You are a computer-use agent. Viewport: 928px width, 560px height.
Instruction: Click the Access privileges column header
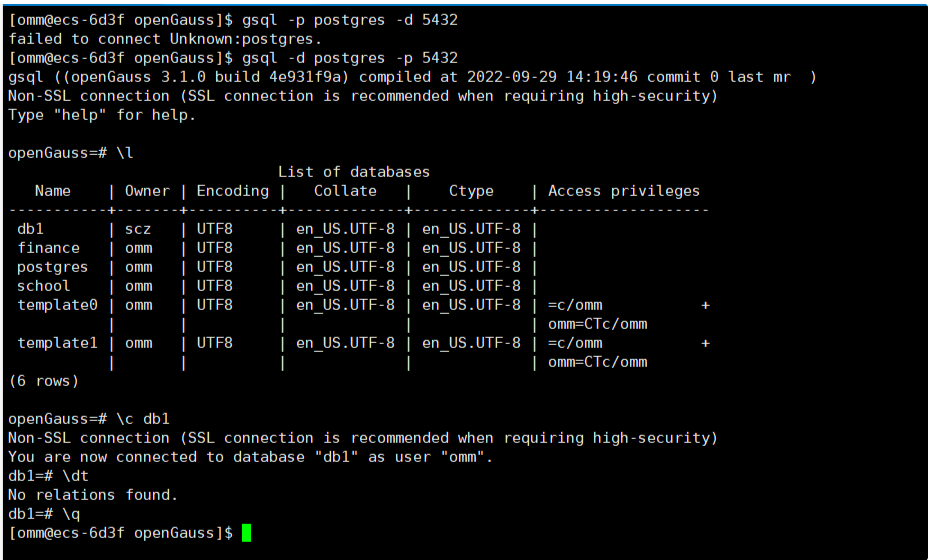click(x=624, y=191)
